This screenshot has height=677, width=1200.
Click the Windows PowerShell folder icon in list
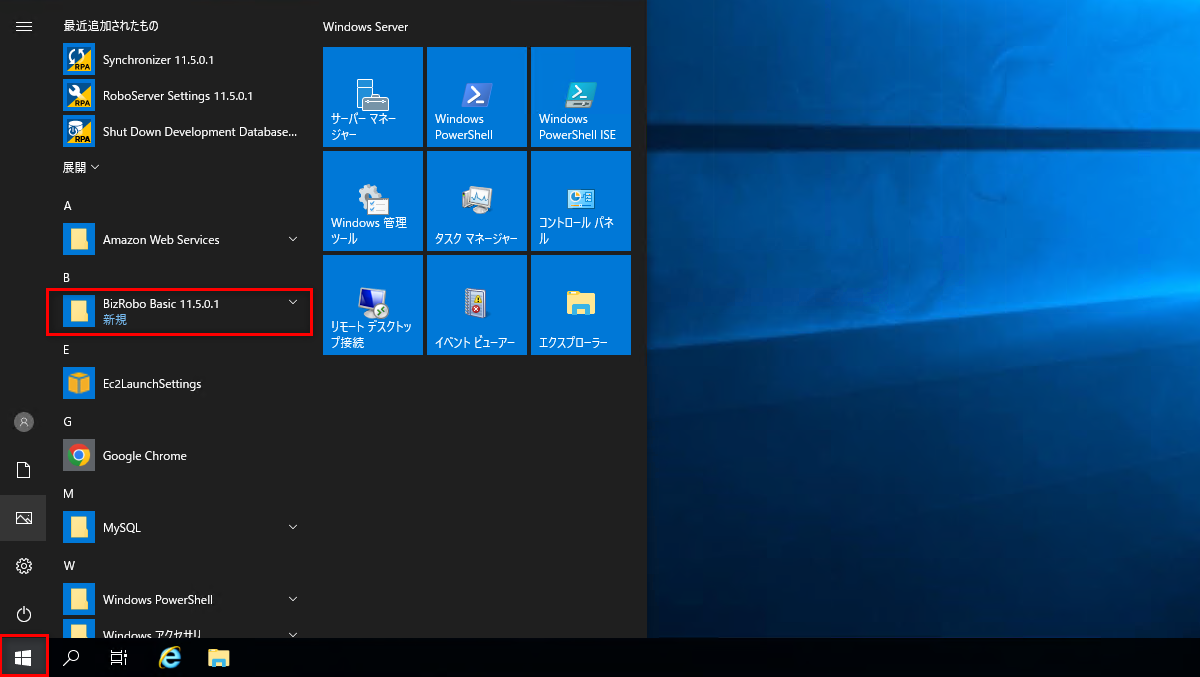[79, 600]
